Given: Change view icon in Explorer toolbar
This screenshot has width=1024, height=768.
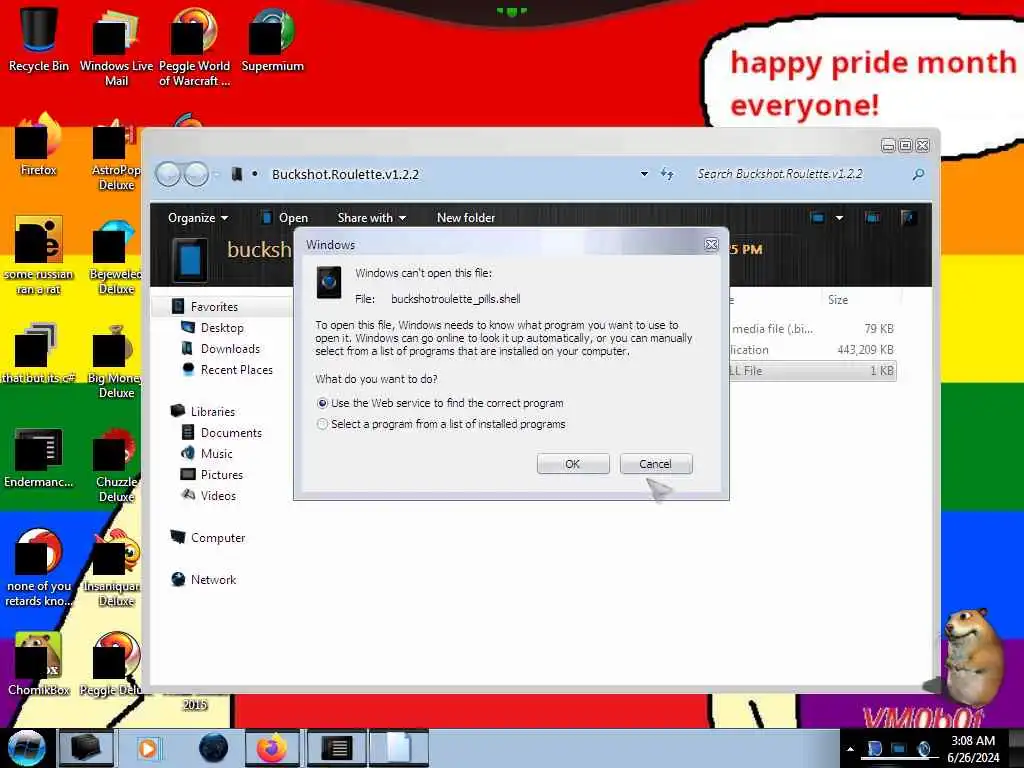Looking at the screenshot, I should click(817, 217).
